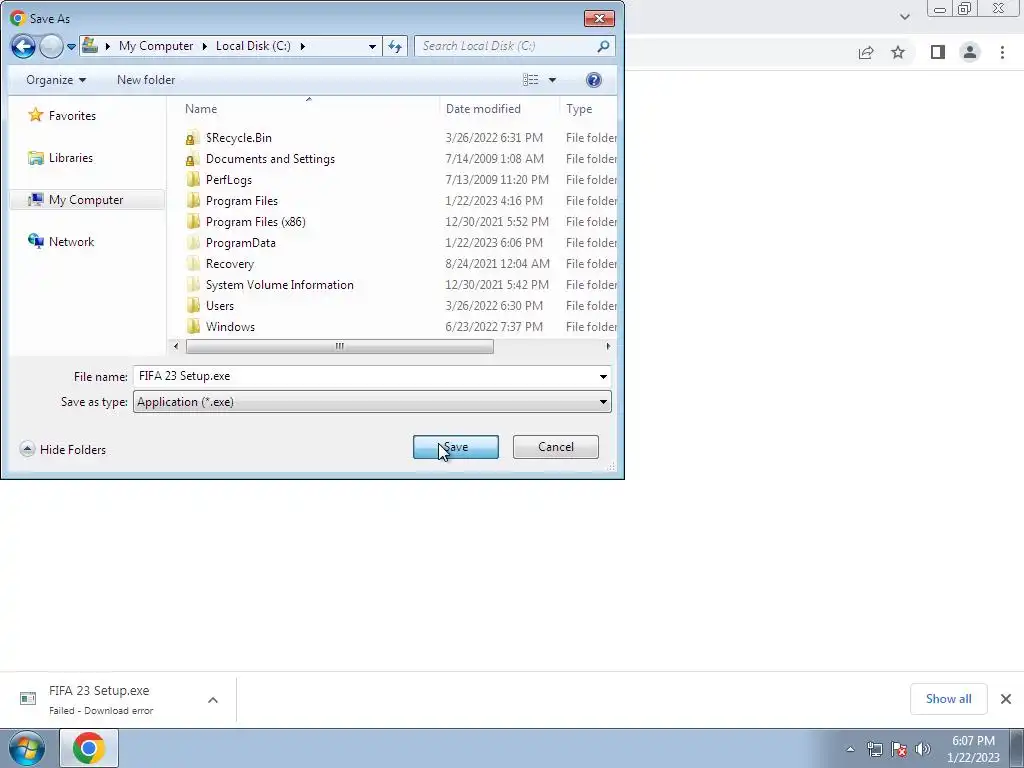Select the Users folder

pyautogui.click(x=219, y=306)
